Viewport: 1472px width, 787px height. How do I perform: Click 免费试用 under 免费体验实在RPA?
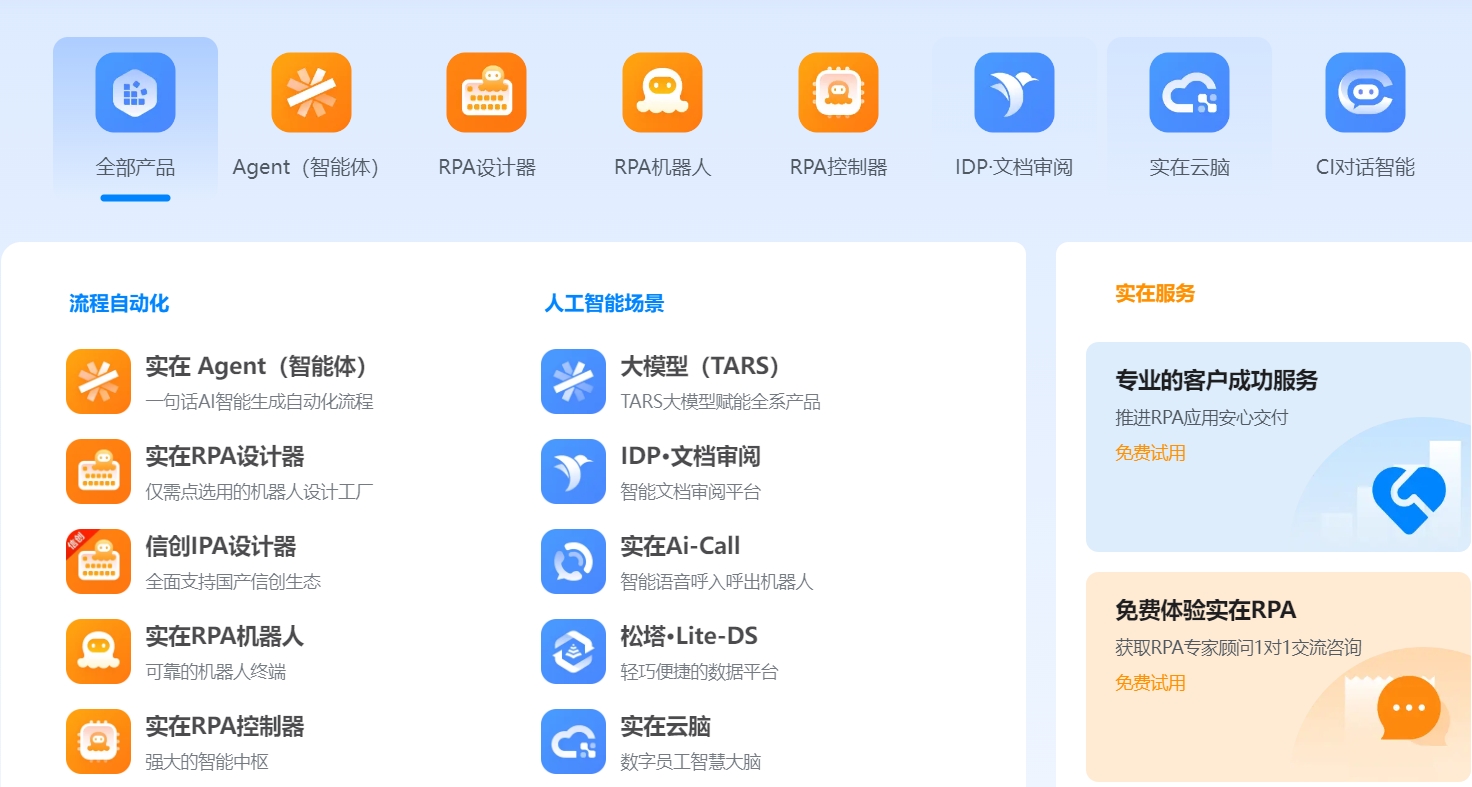(x=1150, y=683)
